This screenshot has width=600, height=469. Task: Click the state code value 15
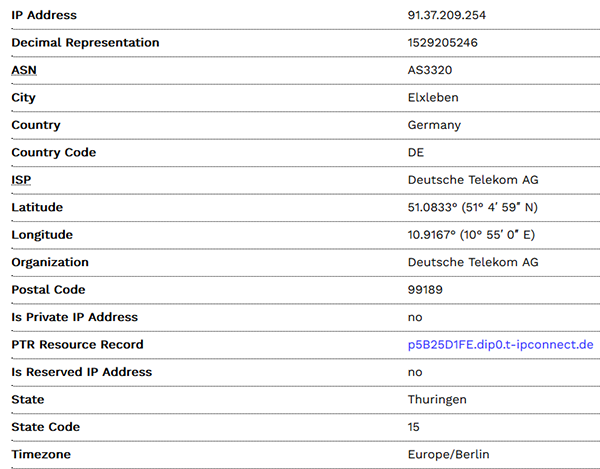pyautogui.click(x=414, y=427)
